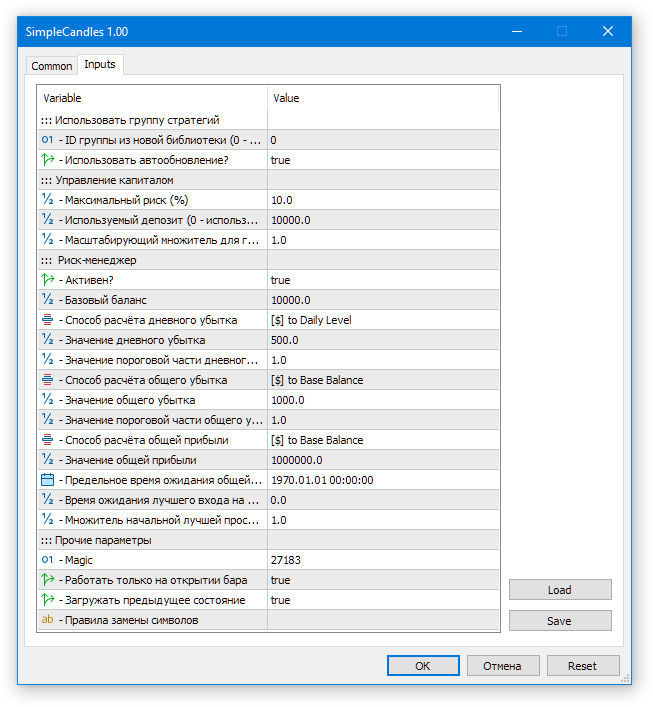Click enum icon of Способ расчёта дневного убытка
Image resolution: width=653 pixels, height=707 pixels.
[47, 320]
